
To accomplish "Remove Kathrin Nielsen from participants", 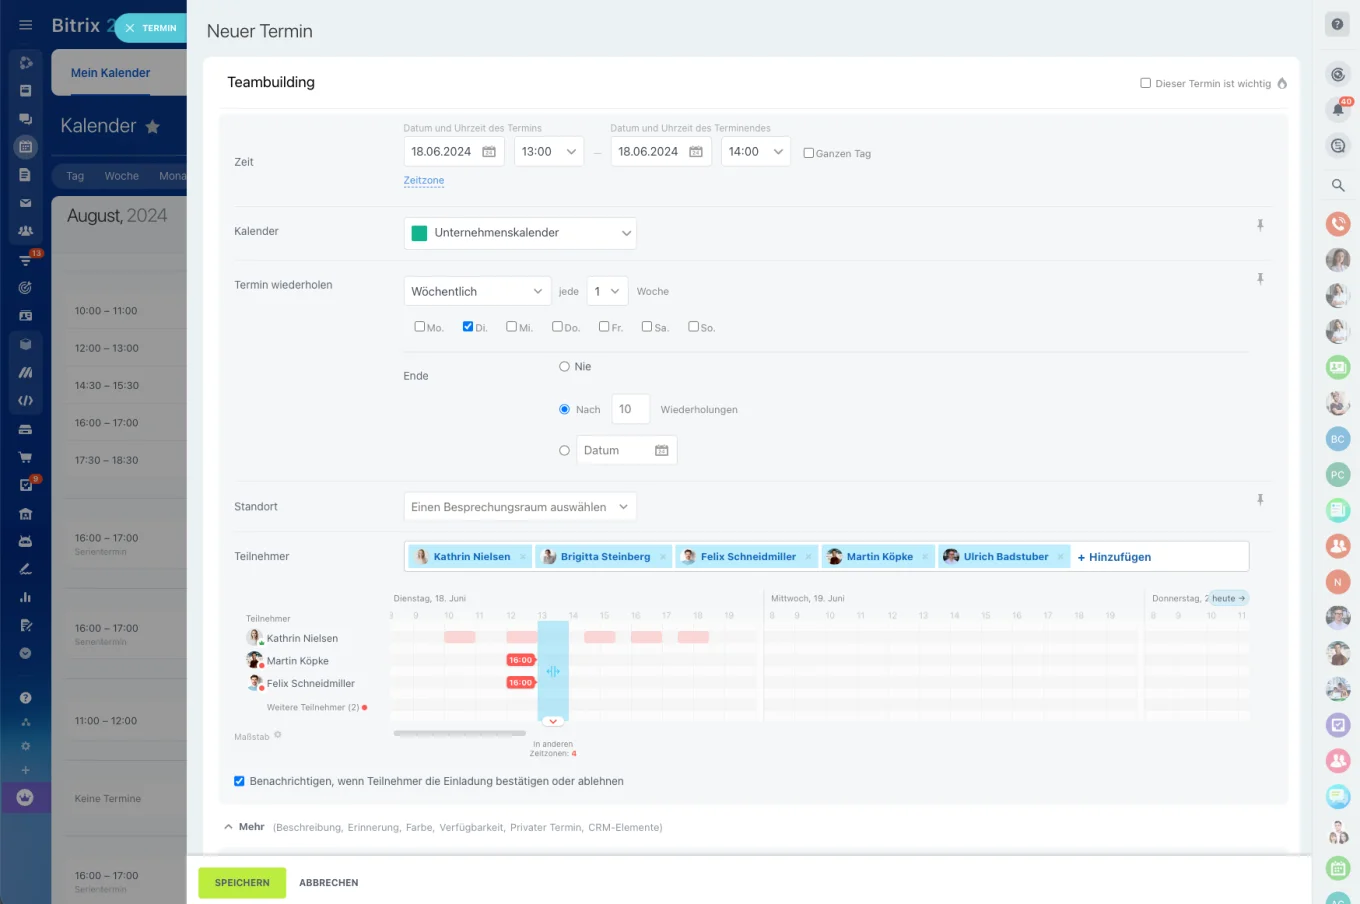I will [x=522, y=557].
